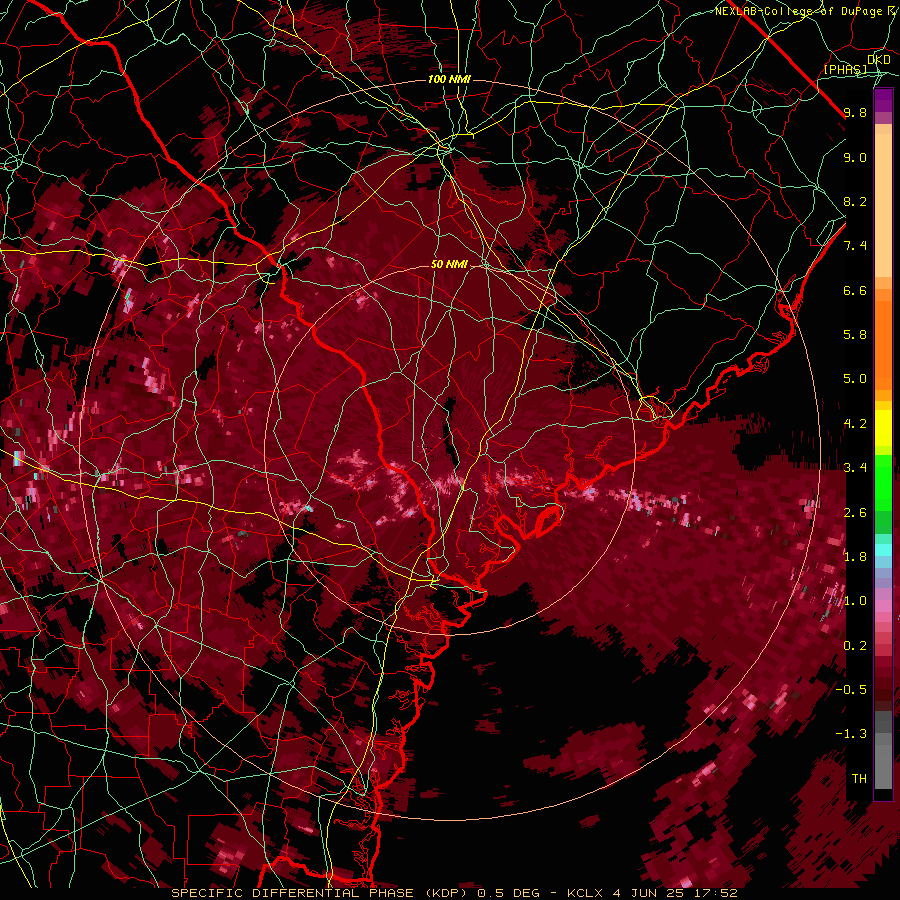Pick the yellow band of color scale
Screen dimensions: 900x900
[x=883, y=428]
